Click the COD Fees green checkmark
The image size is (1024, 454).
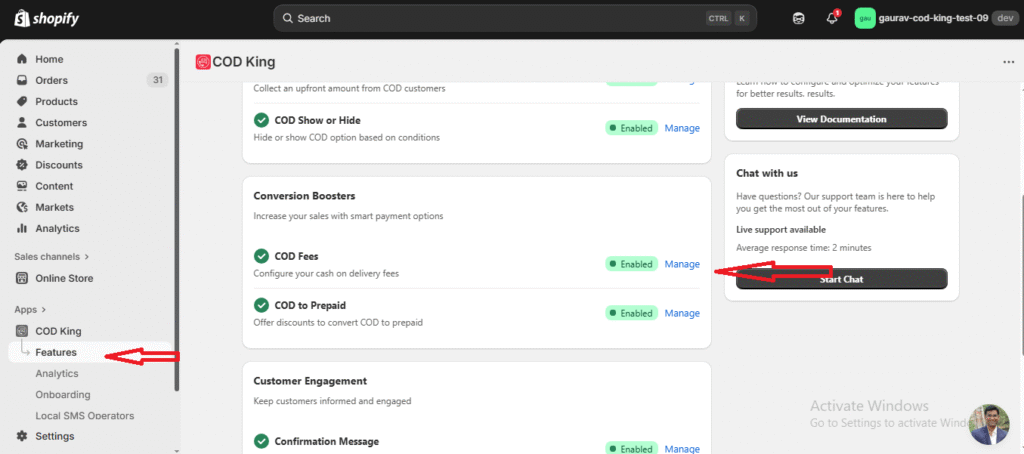(261, 257)
